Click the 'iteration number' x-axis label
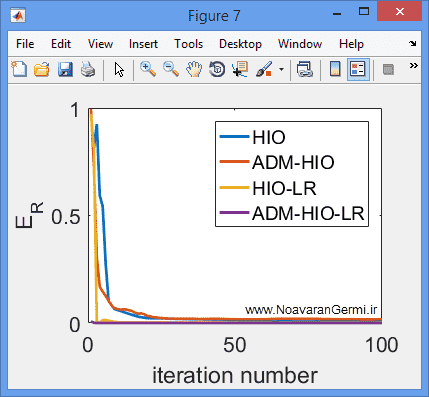The image size is (429, 397). 235,376
